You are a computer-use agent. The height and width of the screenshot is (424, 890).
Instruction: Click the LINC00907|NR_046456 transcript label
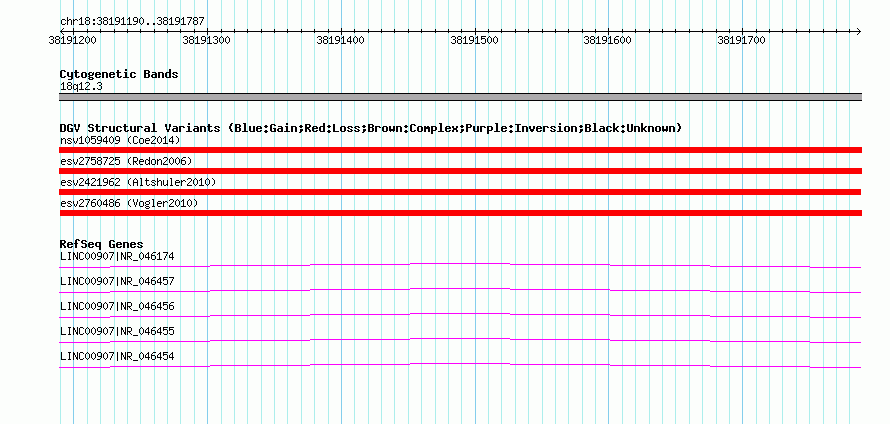point(117,307)
